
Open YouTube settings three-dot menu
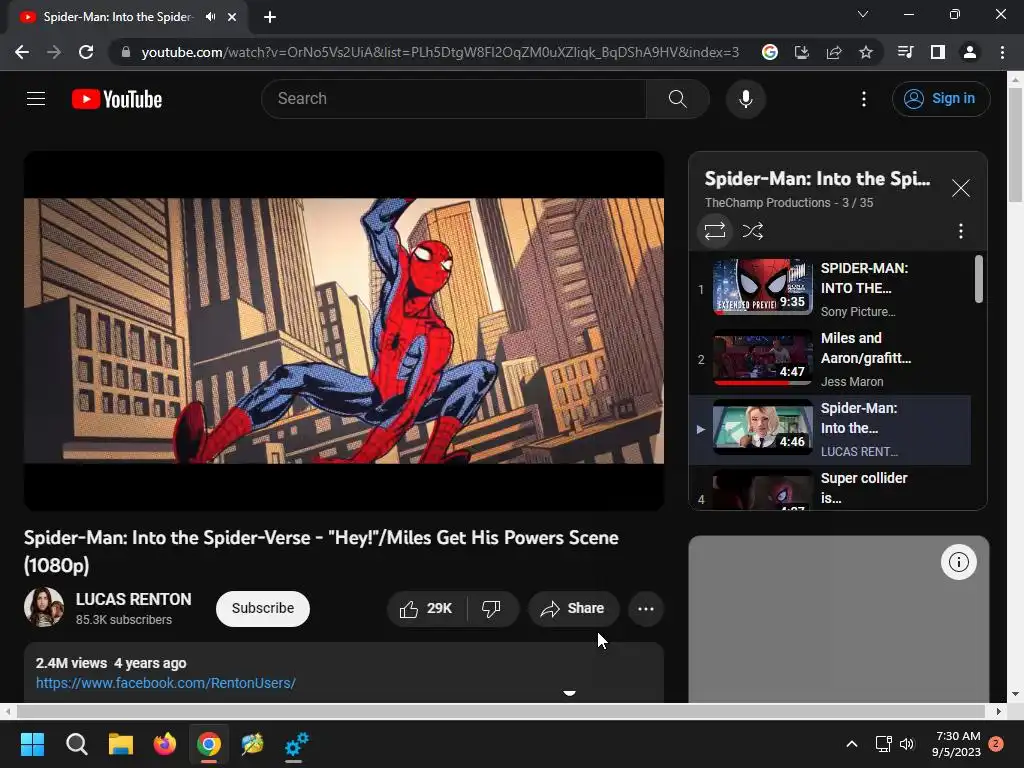point(863,99)
